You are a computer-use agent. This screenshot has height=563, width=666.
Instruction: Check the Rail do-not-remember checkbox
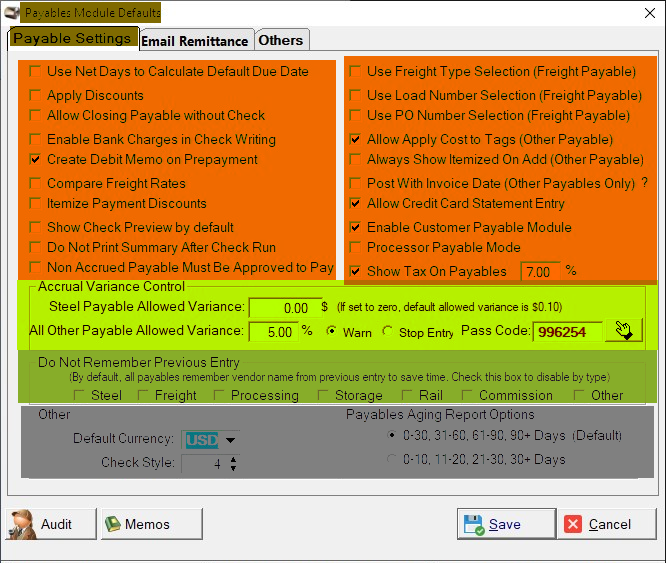(x=407, y=395)
